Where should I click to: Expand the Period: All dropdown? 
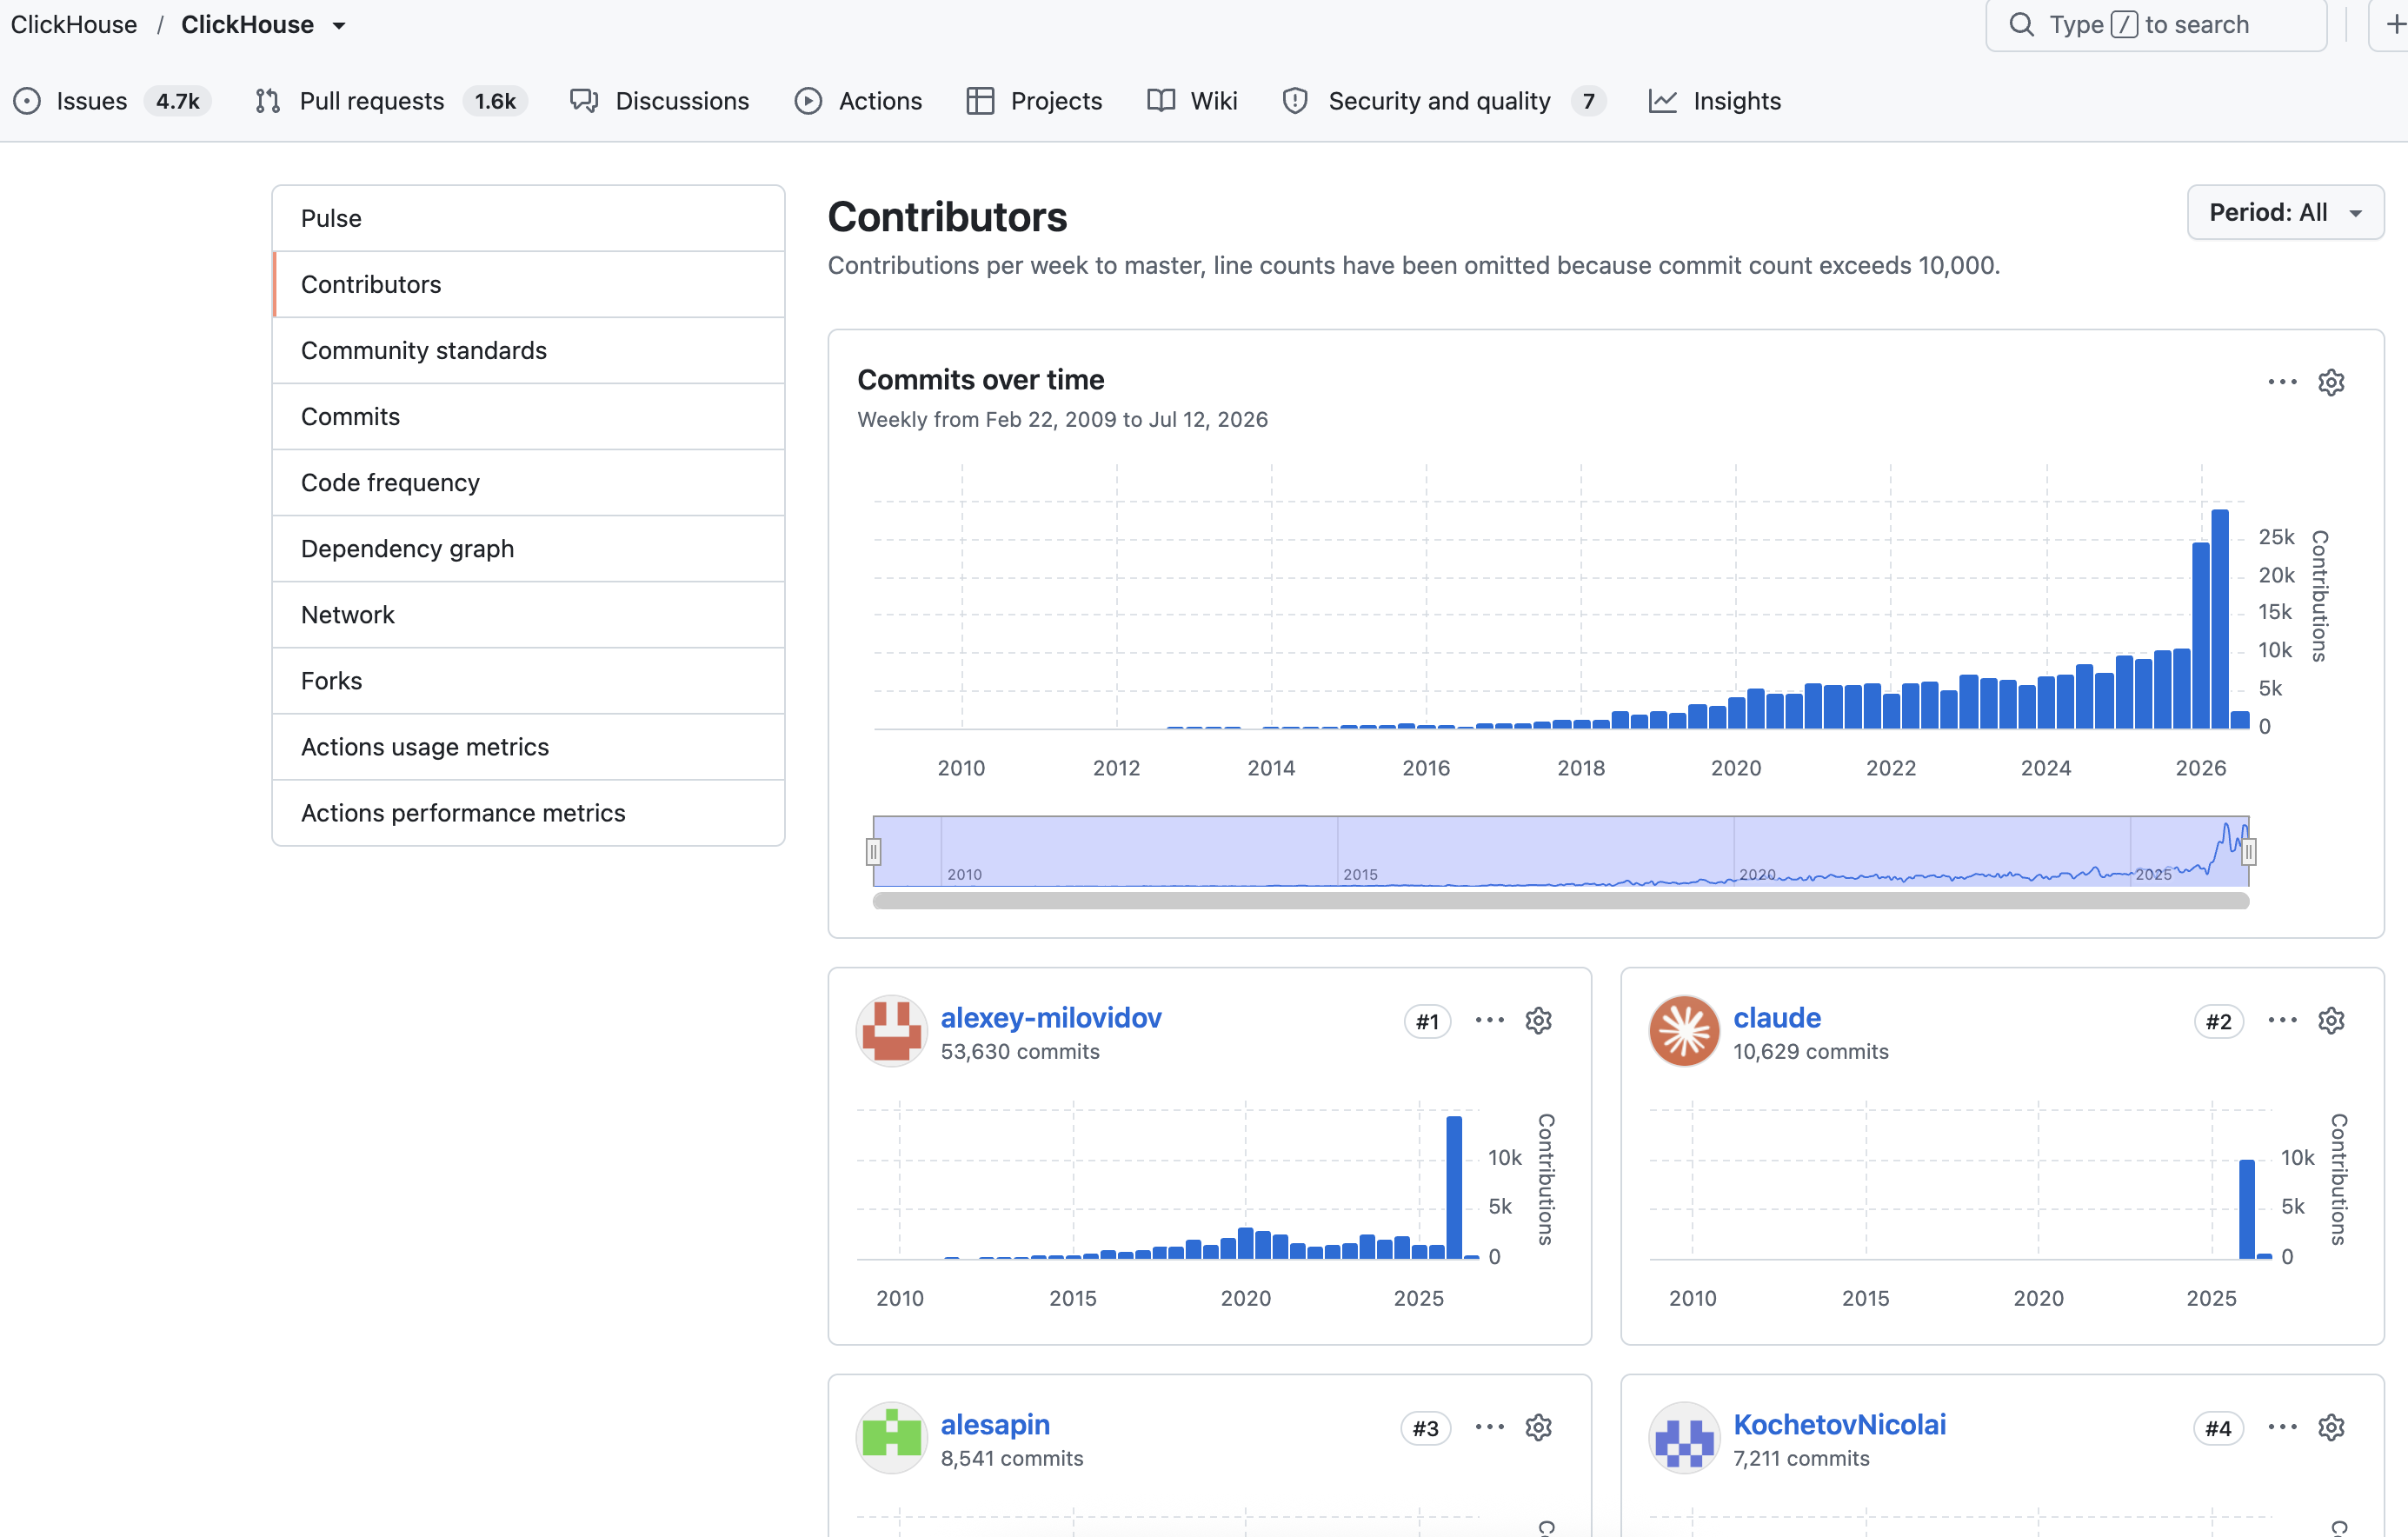[x=2285, y=212]
